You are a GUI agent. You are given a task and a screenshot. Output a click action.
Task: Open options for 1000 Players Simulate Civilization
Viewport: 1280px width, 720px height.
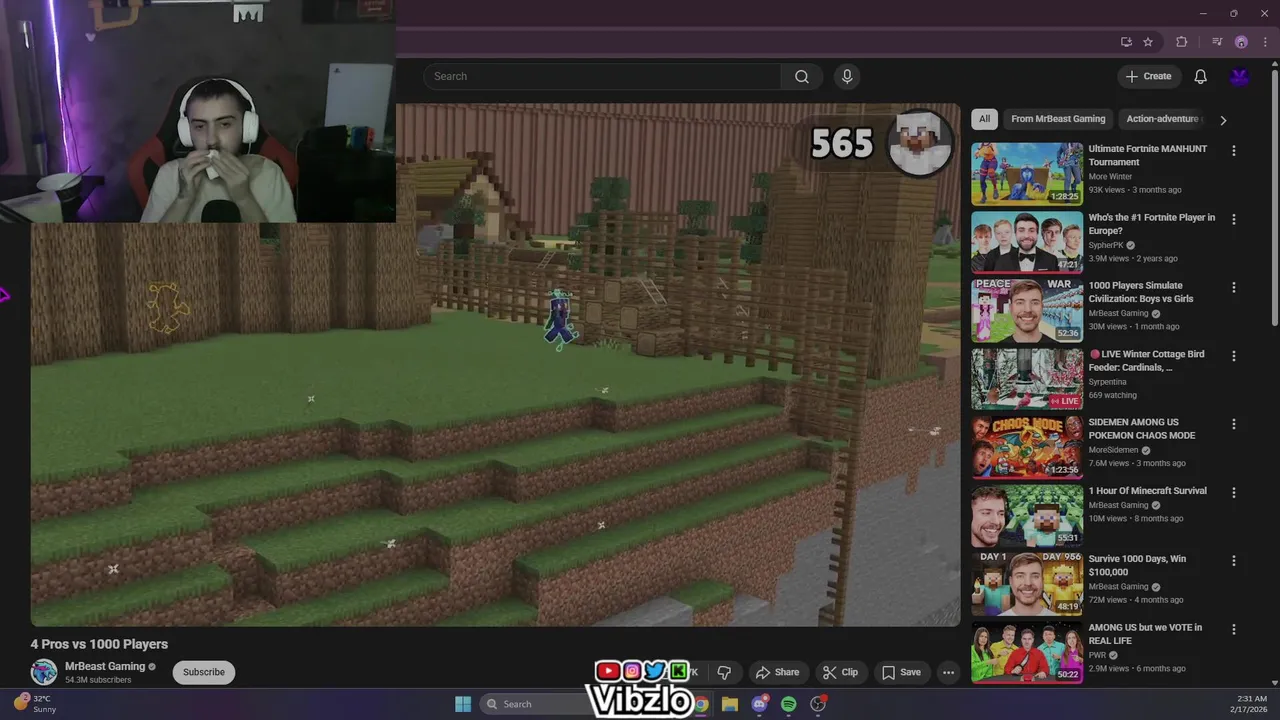[x=1233, y=287]
